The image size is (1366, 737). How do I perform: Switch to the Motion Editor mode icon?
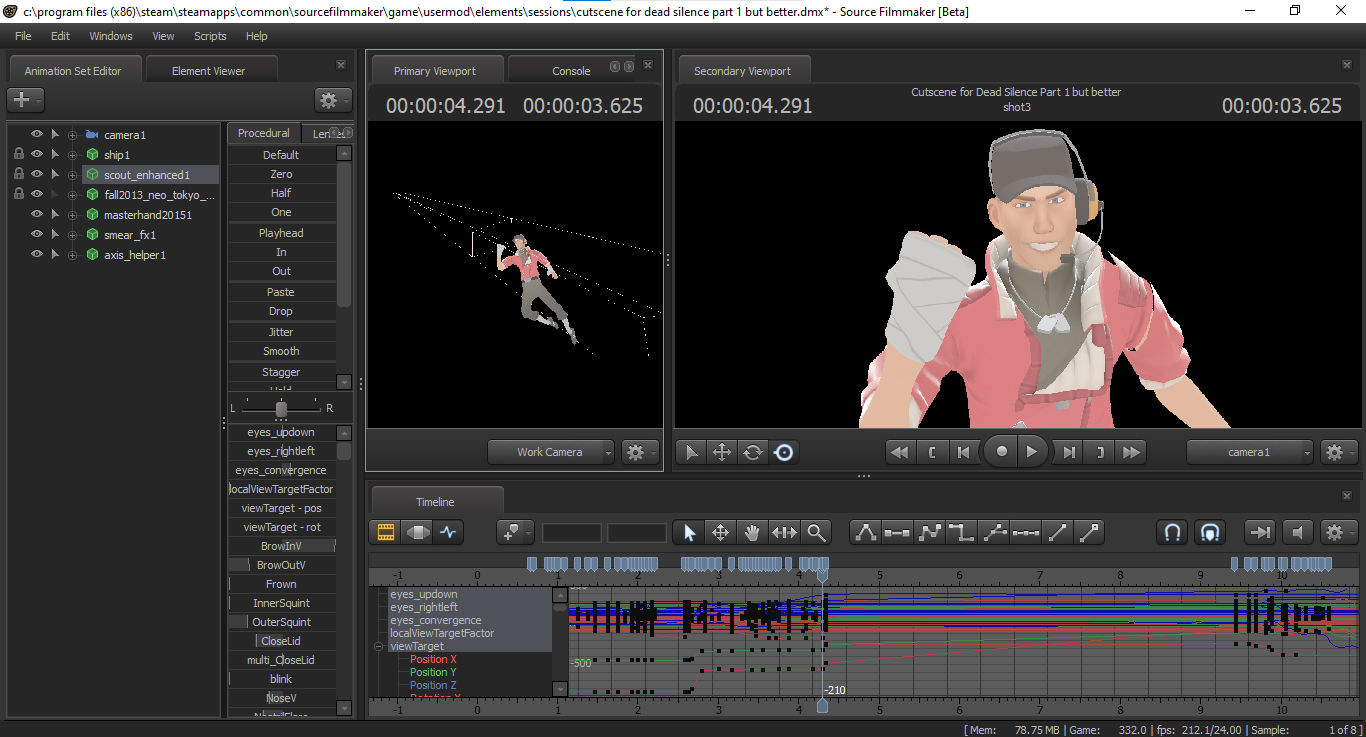click(416, 532)
